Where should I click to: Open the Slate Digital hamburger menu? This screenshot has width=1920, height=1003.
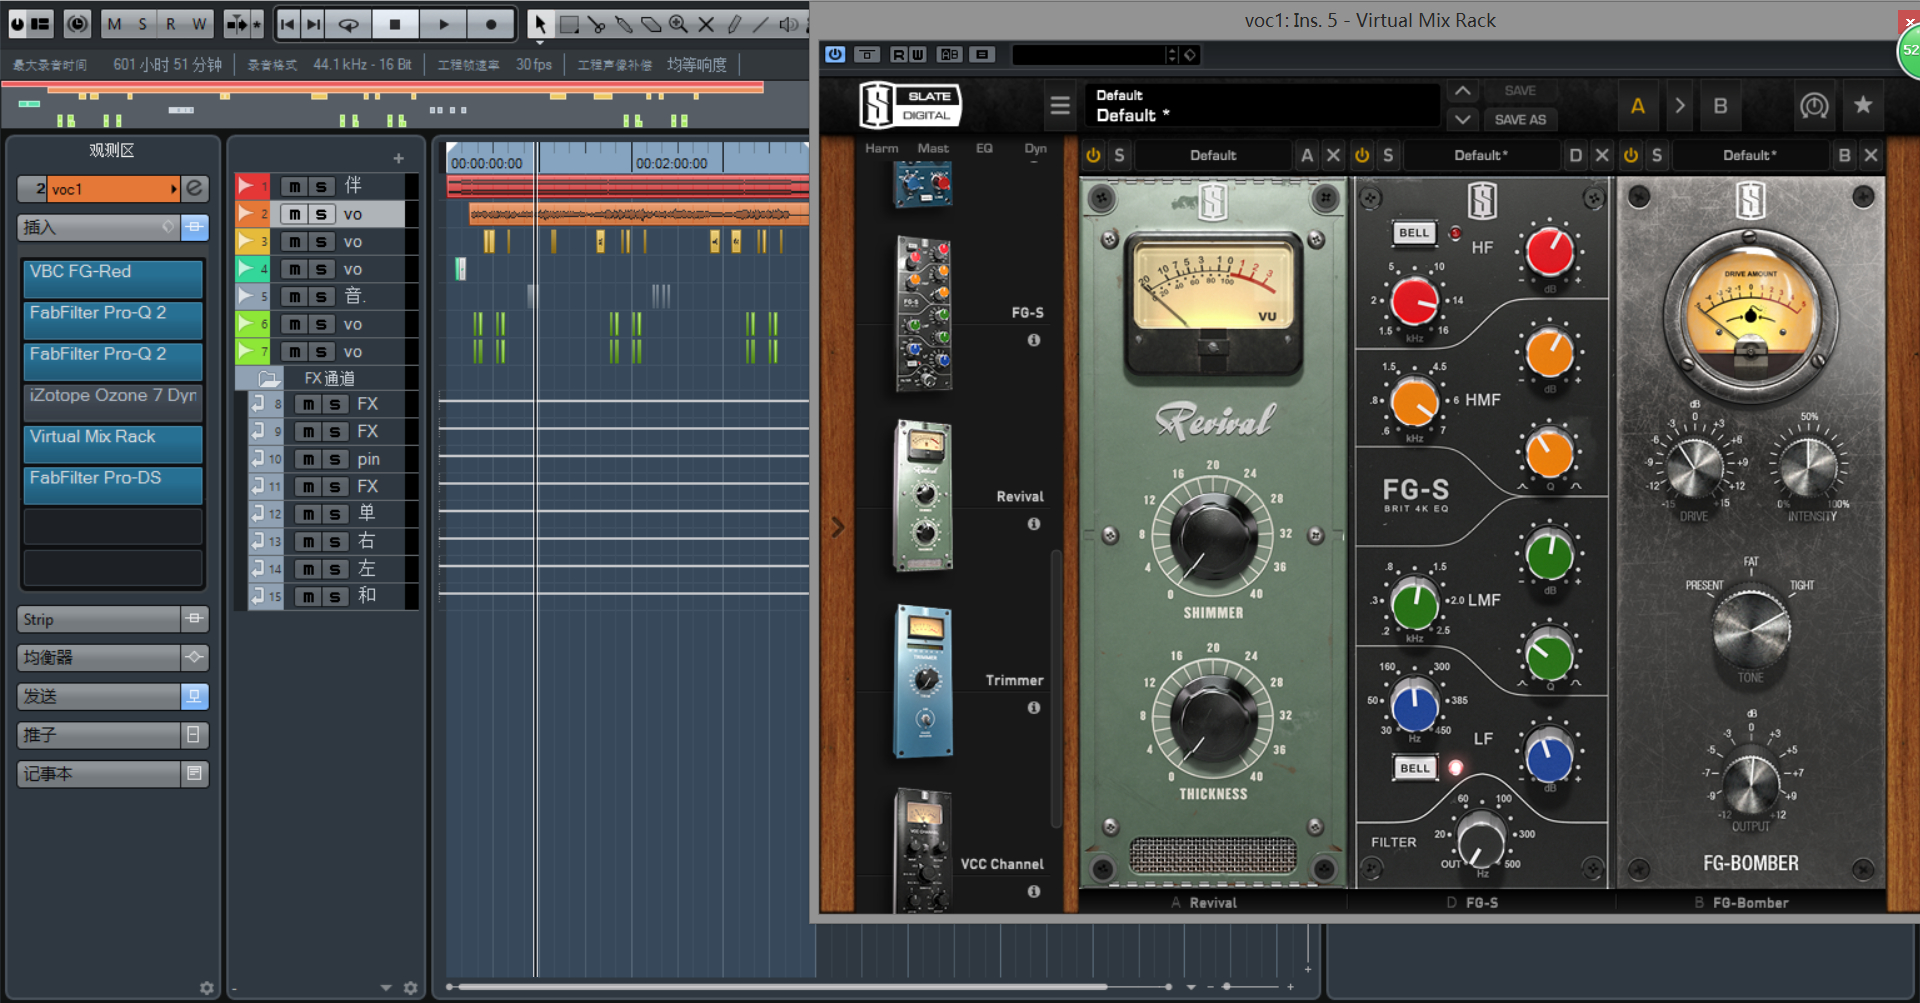[1060, 105]
